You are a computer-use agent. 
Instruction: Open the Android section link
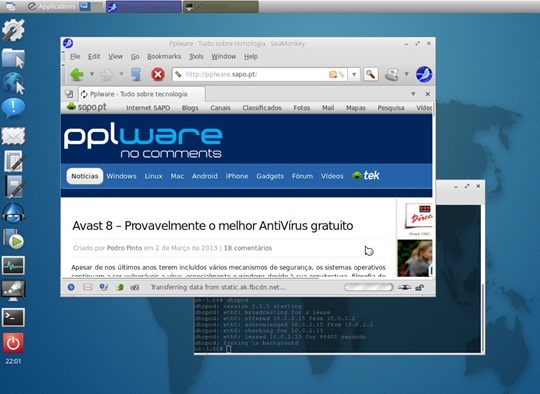tap(205, 176)
